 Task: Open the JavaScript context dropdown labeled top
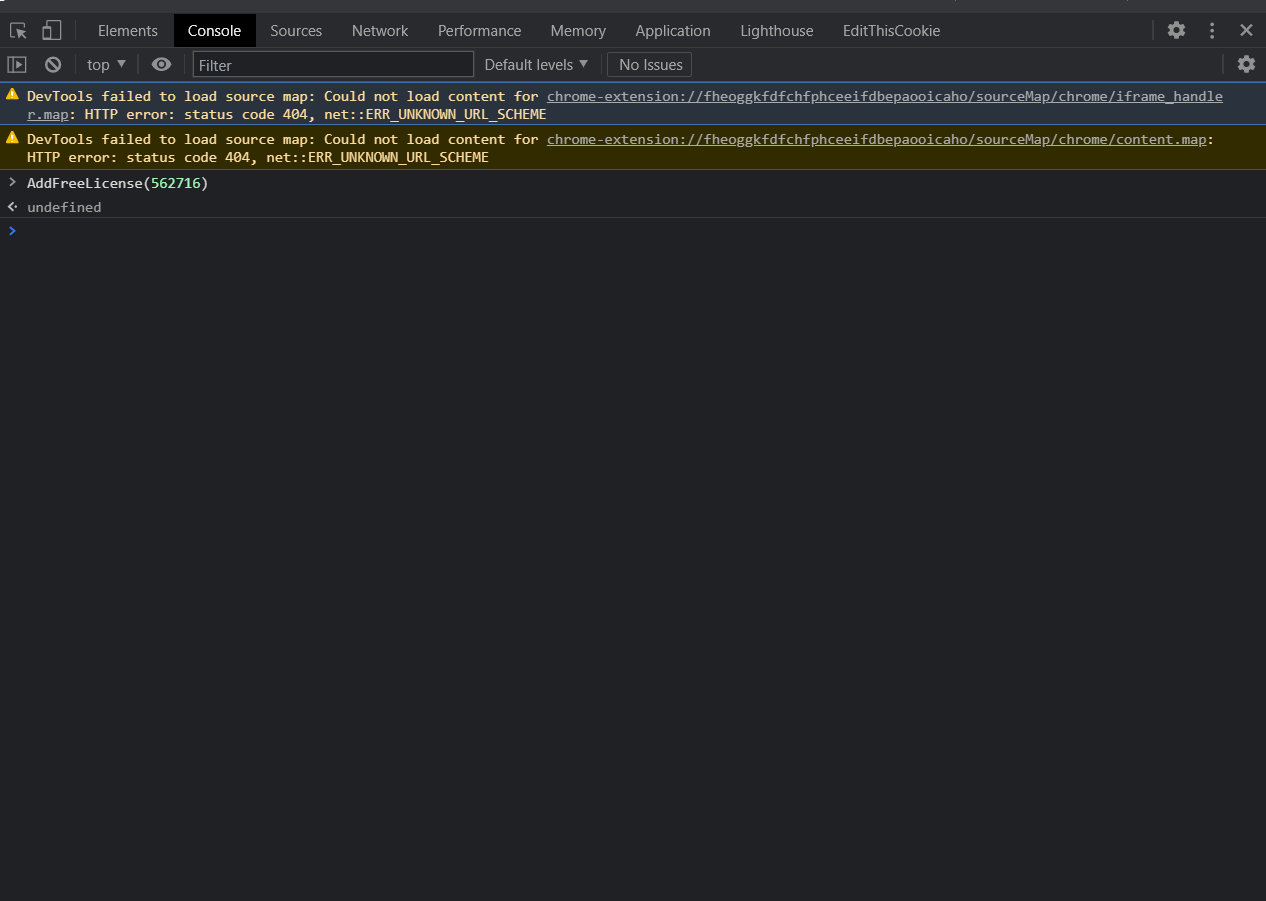point(105,64)
